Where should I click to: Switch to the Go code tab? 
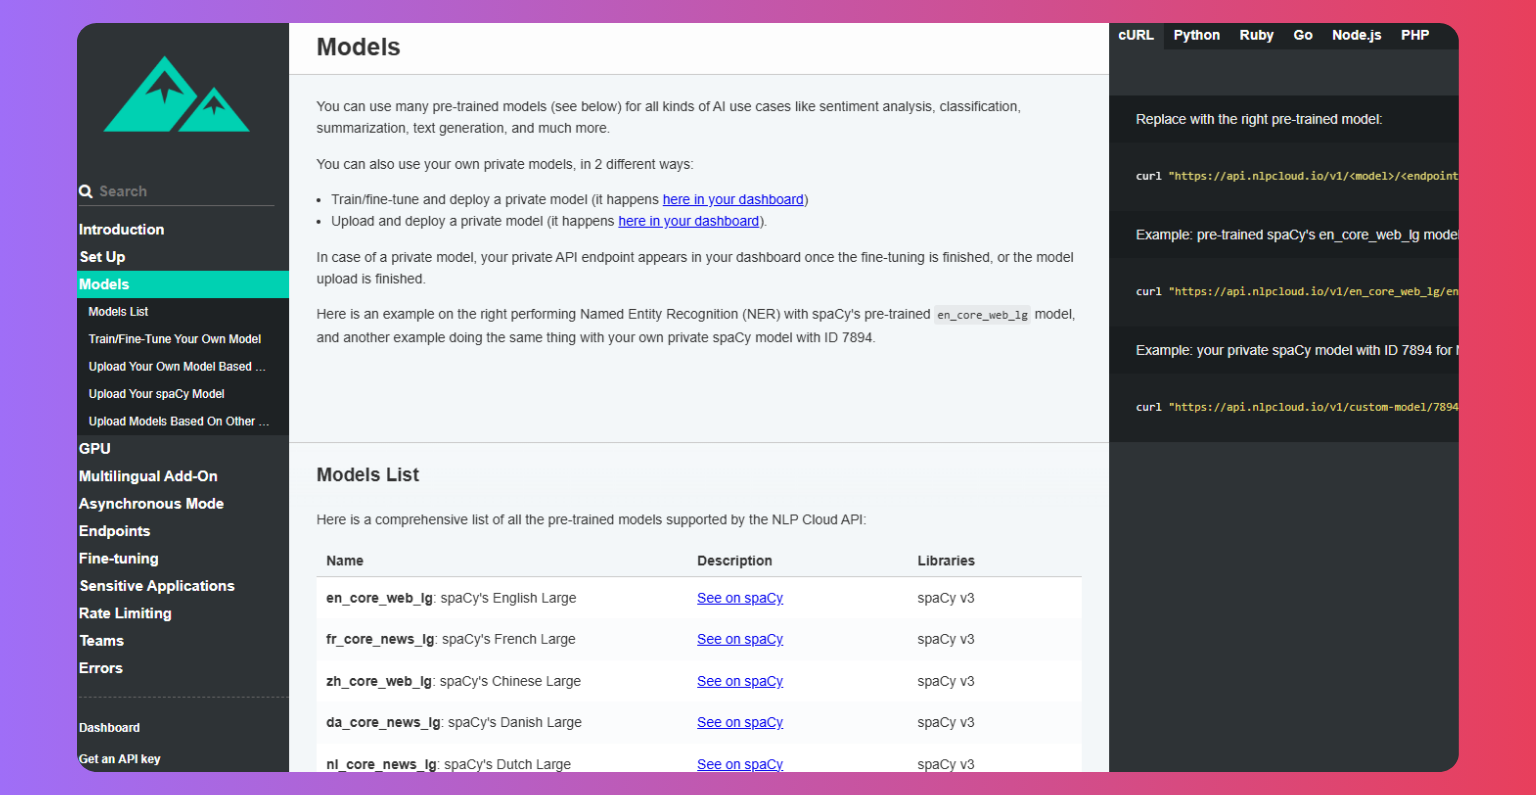[x=1302, y=35]
